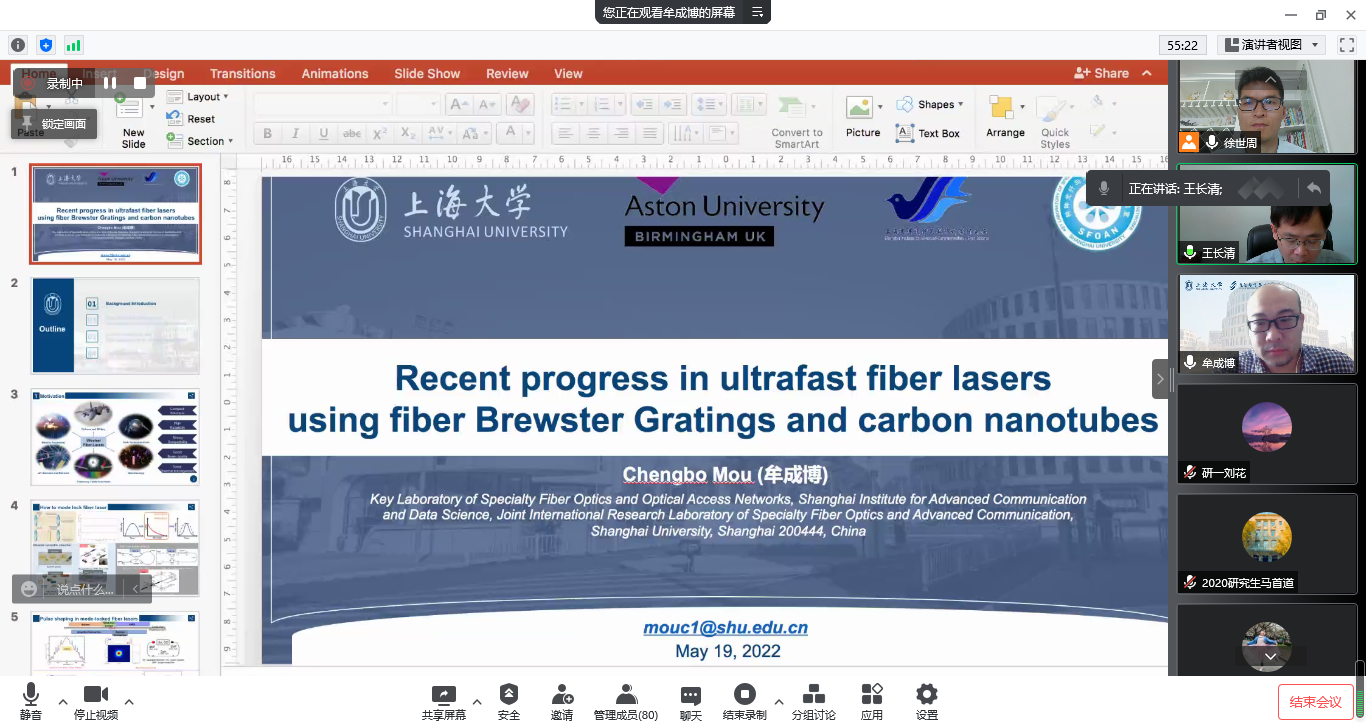Image resolution: width=1366 pixels, height=727 pixels.
Task: Click the mouc1@shu.edu.cn email link
Action: [725, 628]
